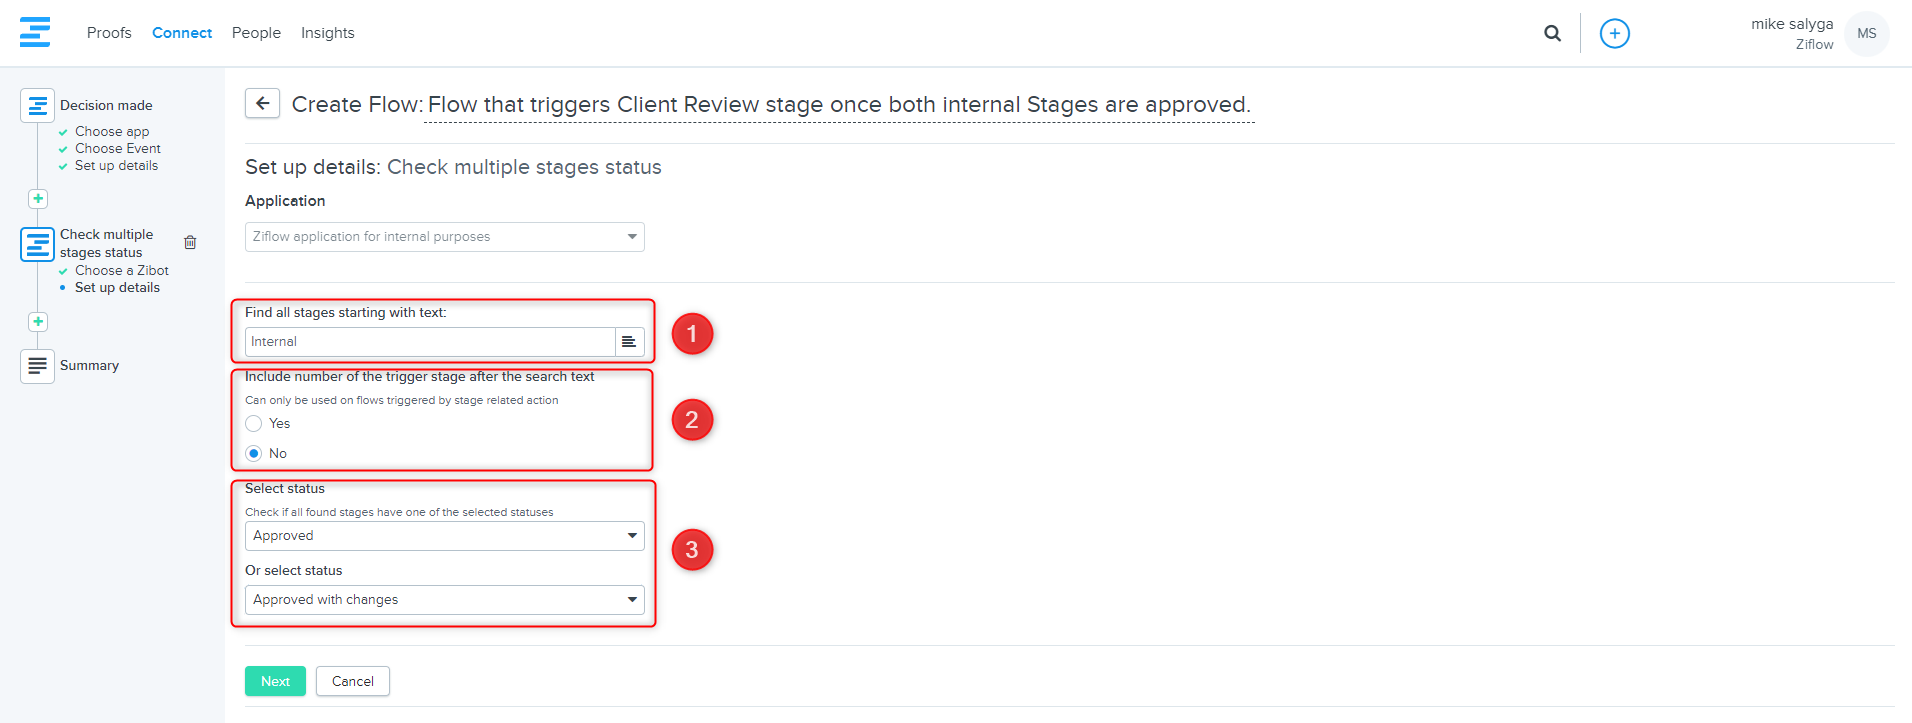Click the Next button
The width and height of the screenshot is (1912, 723).
pos(275,681)
